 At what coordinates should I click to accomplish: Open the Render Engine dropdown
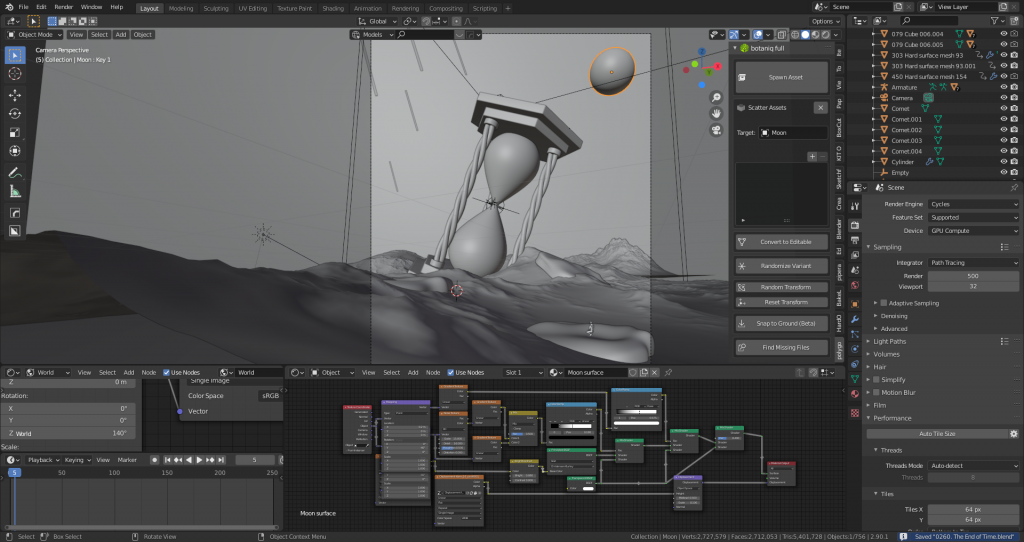point(973,204)
